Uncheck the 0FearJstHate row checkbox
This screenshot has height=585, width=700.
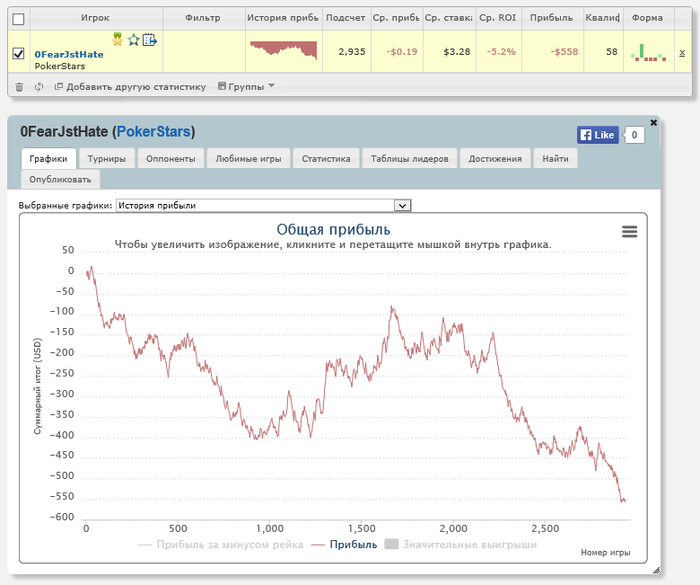[18, 54]
